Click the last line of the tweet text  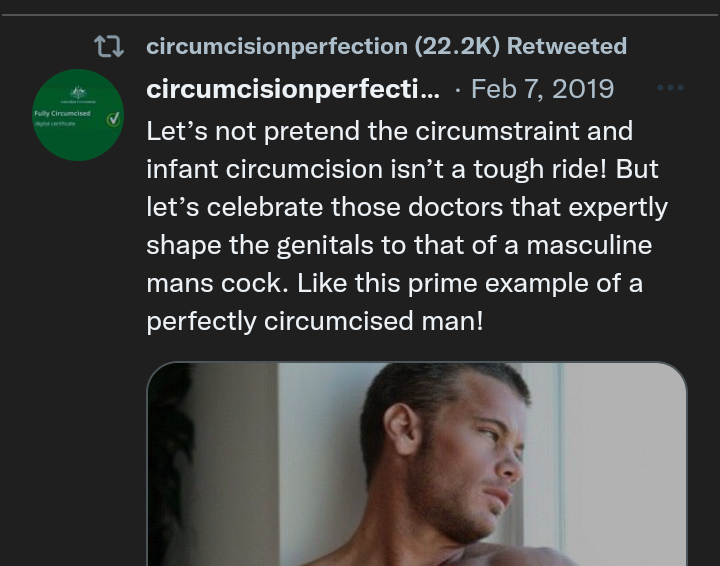pyautogui.click(x=314, y=322)
